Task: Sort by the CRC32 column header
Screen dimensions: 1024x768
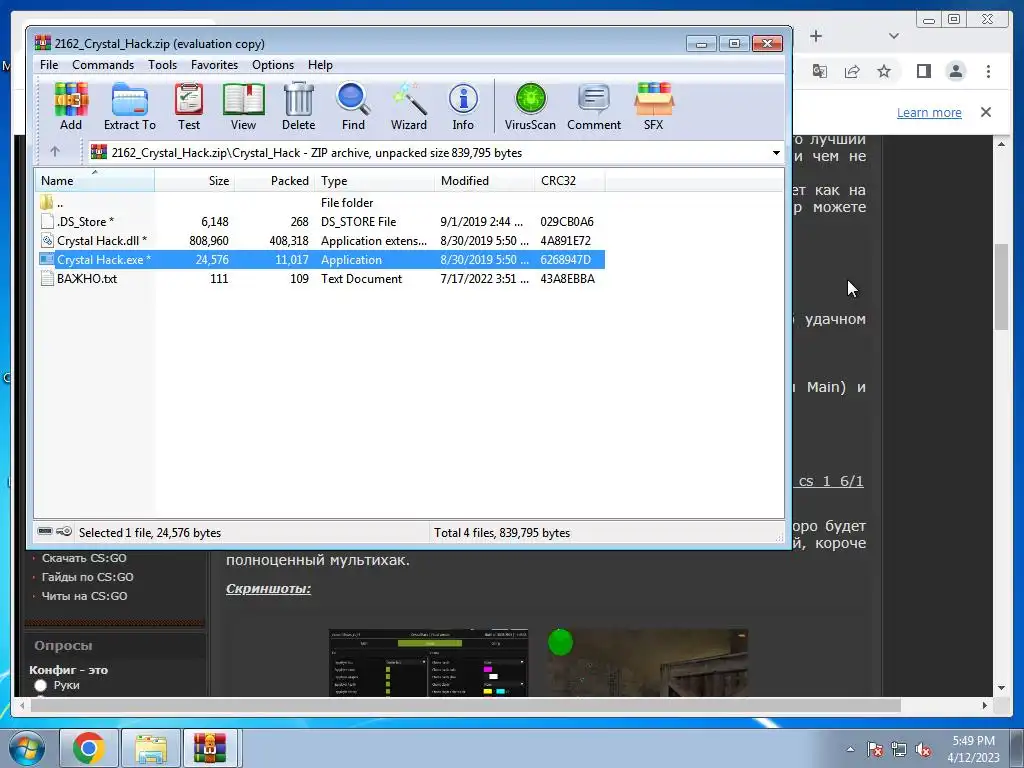Action: [x=569, y=181]
